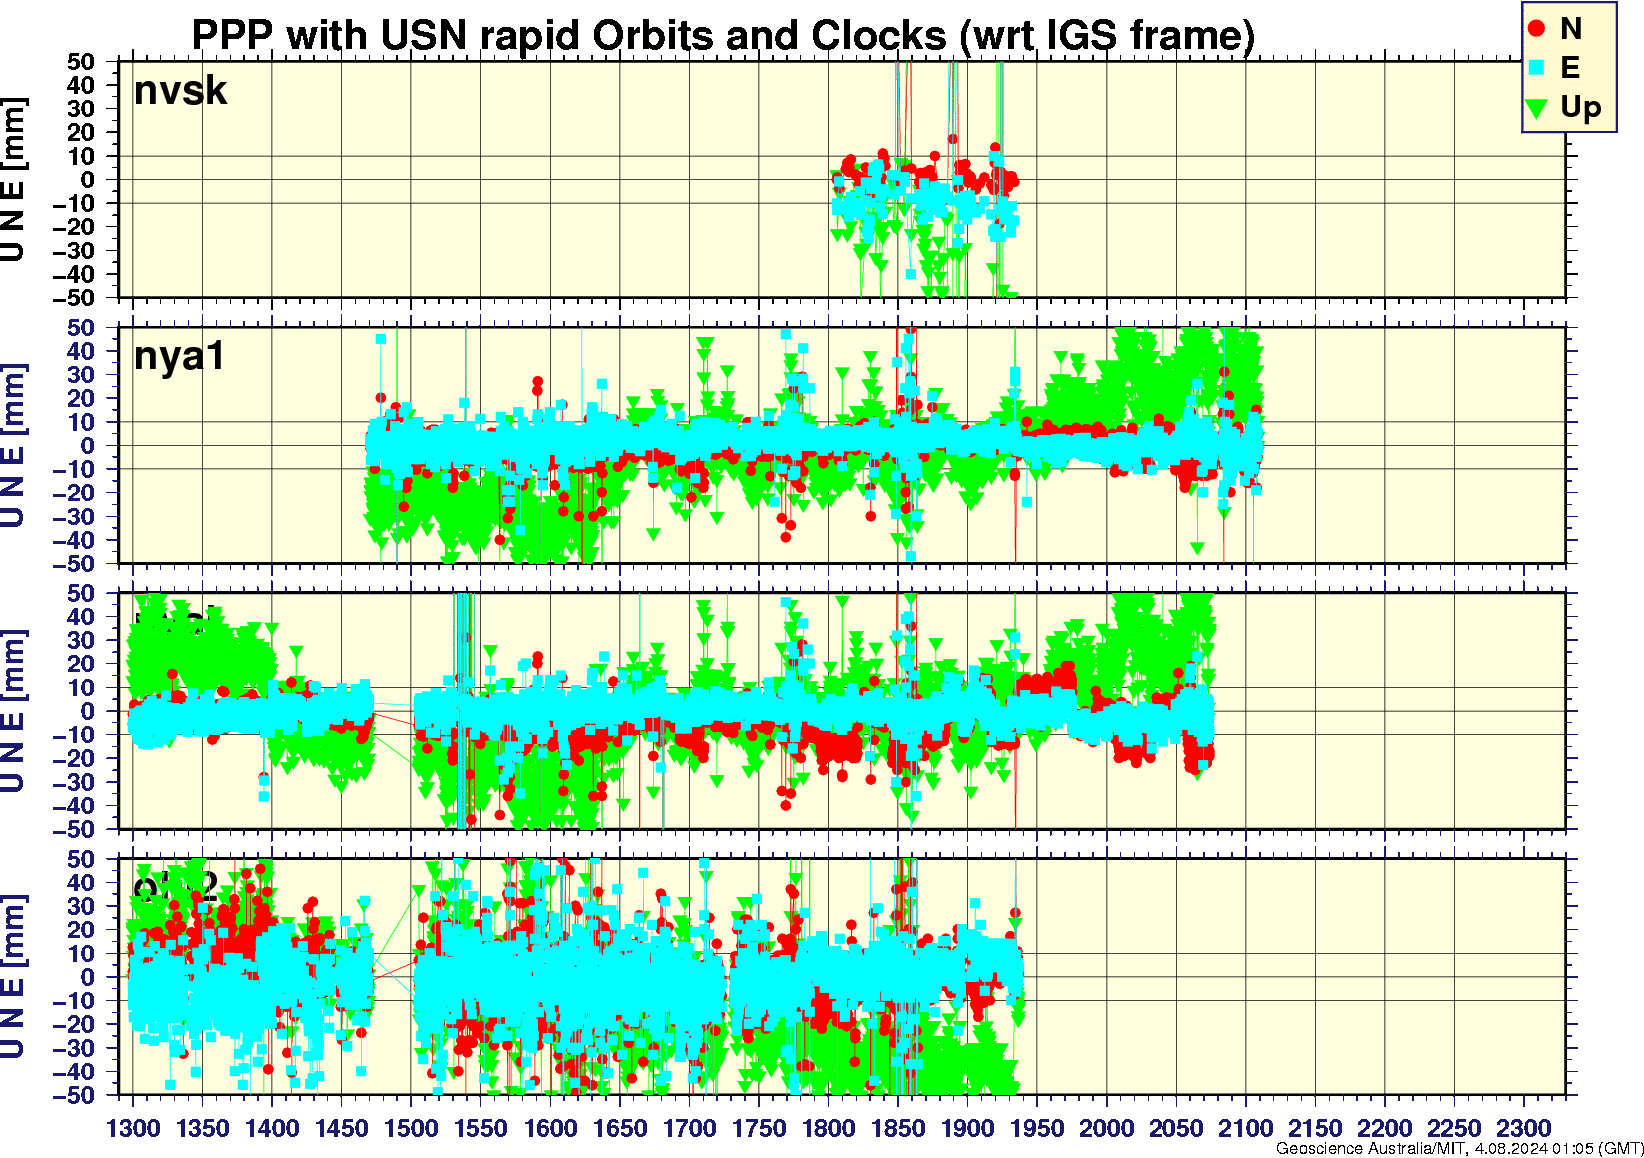
Task: Click the x-axis tick label 1450
Action: [x=342, y=1128]
